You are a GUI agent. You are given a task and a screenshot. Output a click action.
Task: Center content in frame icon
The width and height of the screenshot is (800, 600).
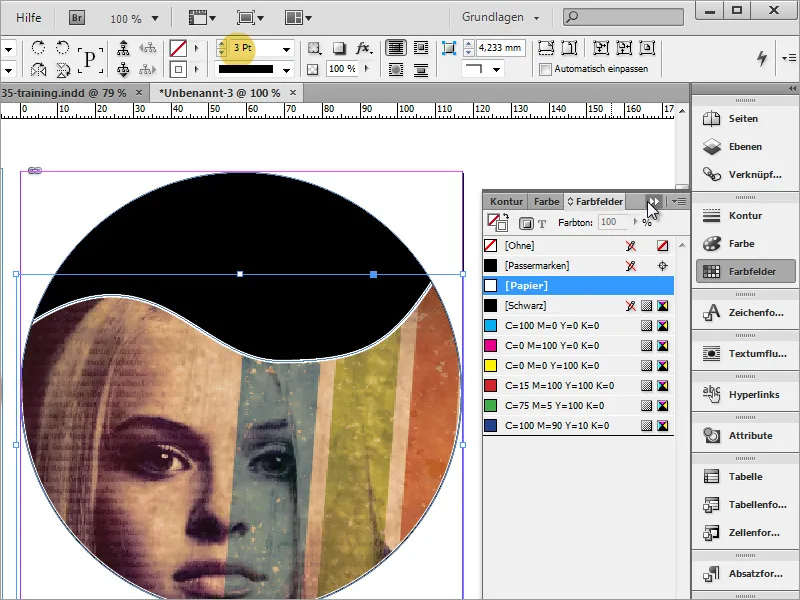coord(647,48)
